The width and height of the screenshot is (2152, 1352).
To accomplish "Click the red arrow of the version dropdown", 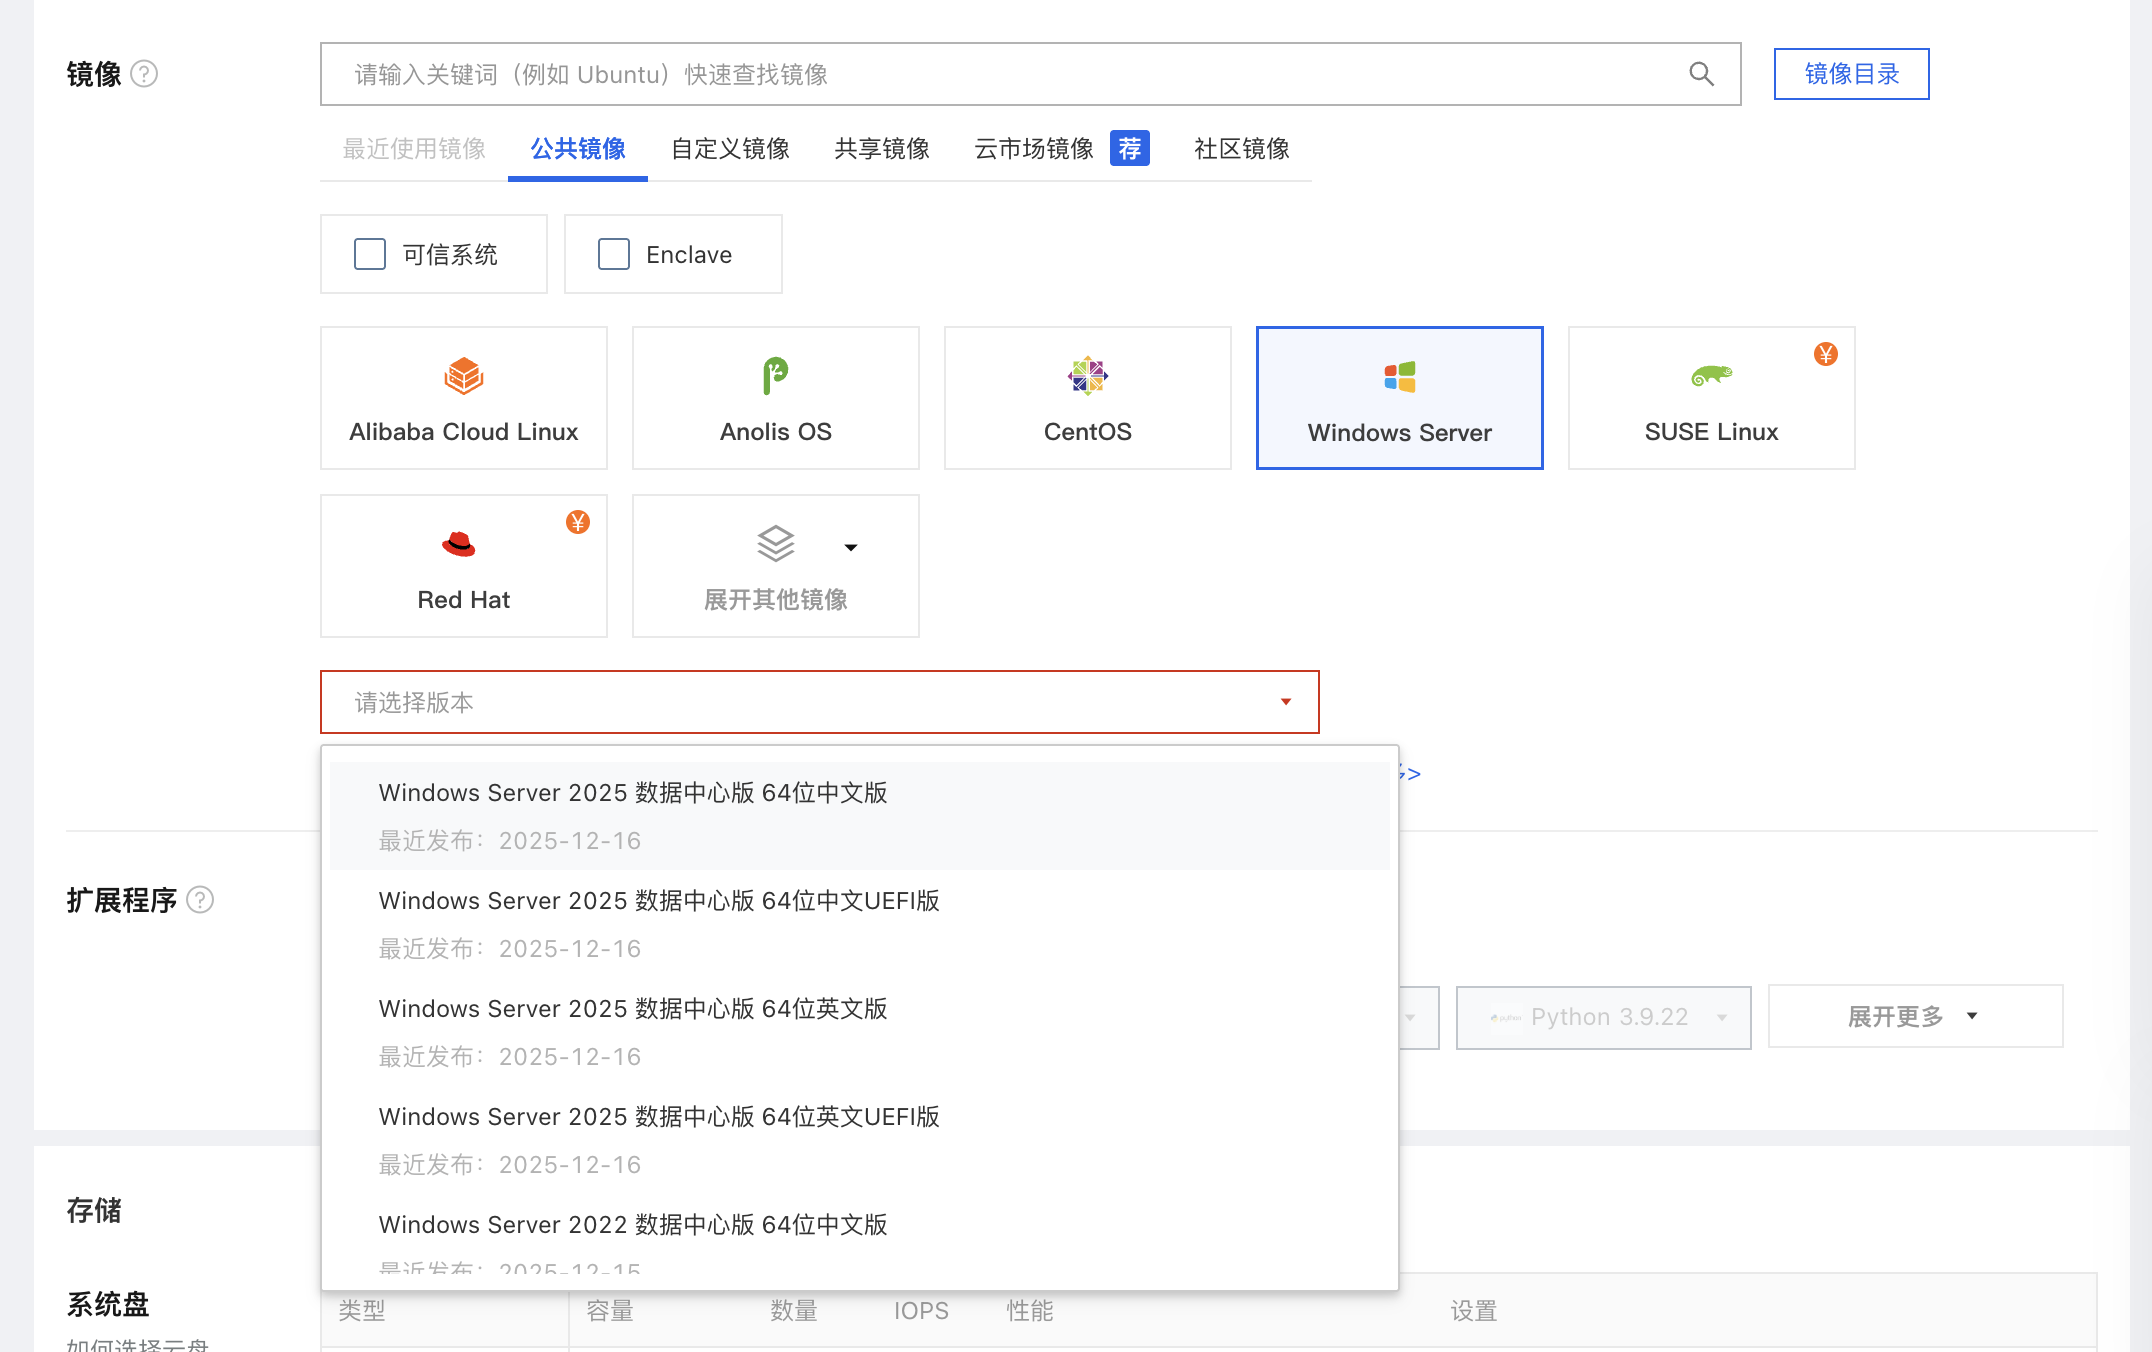I will tap(1286, 702).
